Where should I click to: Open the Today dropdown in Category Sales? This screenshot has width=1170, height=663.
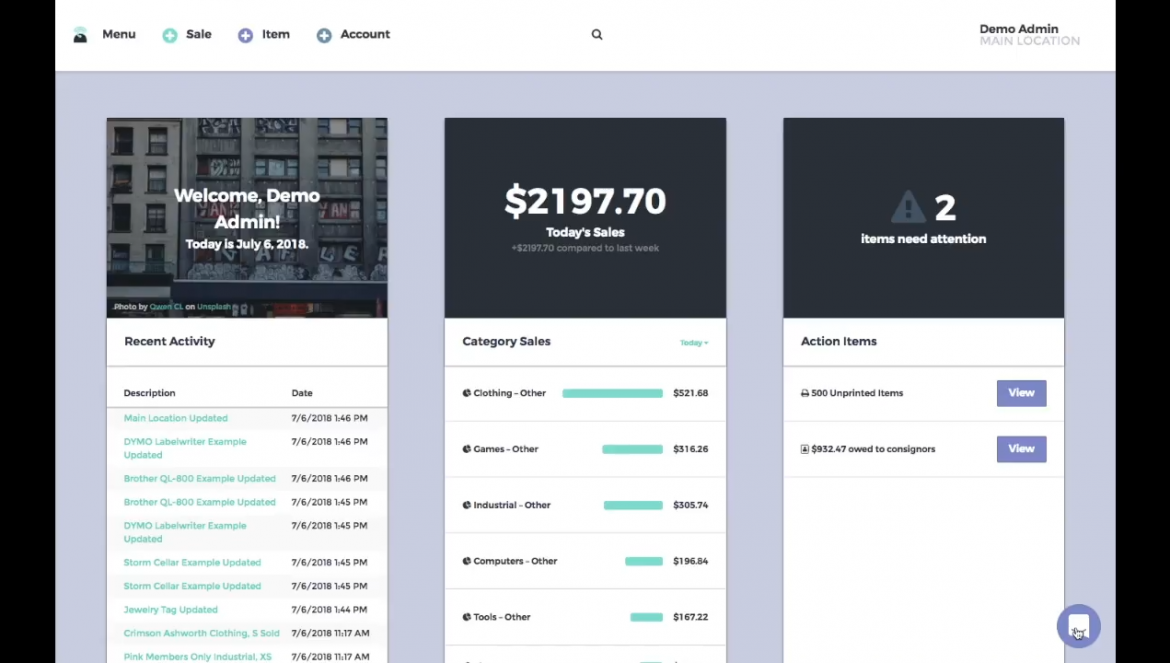[x=694, y=342]
